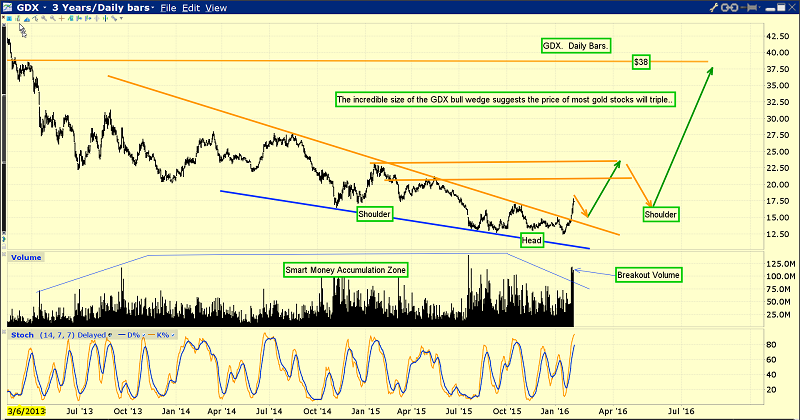Click the line-study toolbar icon
Image resolution: width=800 pixels, height=420 pixels.
pos(35,19)
